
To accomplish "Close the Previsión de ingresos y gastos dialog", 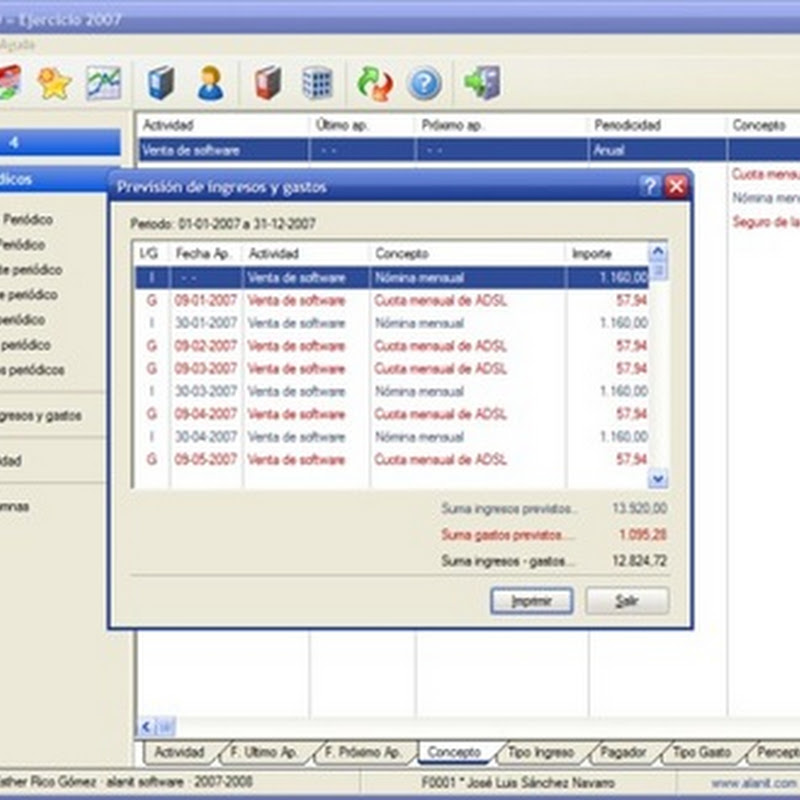I will click(x=677, y=186).
